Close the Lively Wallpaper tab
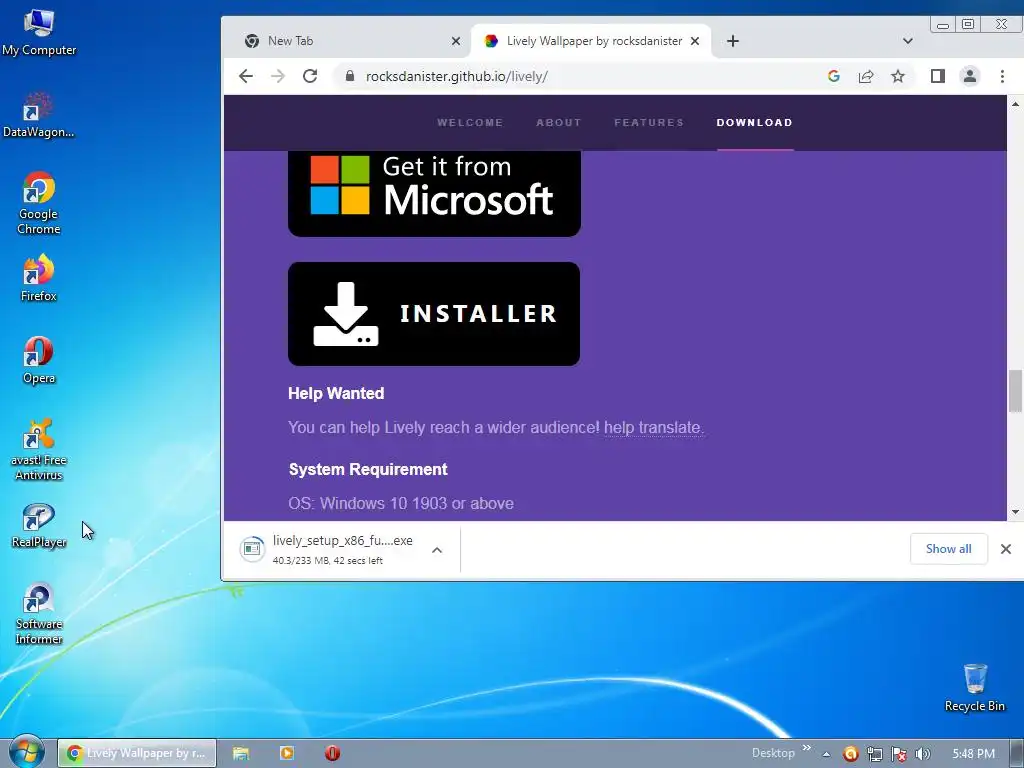The width and height of the screenshot is (1024, 768). point(695,41)
